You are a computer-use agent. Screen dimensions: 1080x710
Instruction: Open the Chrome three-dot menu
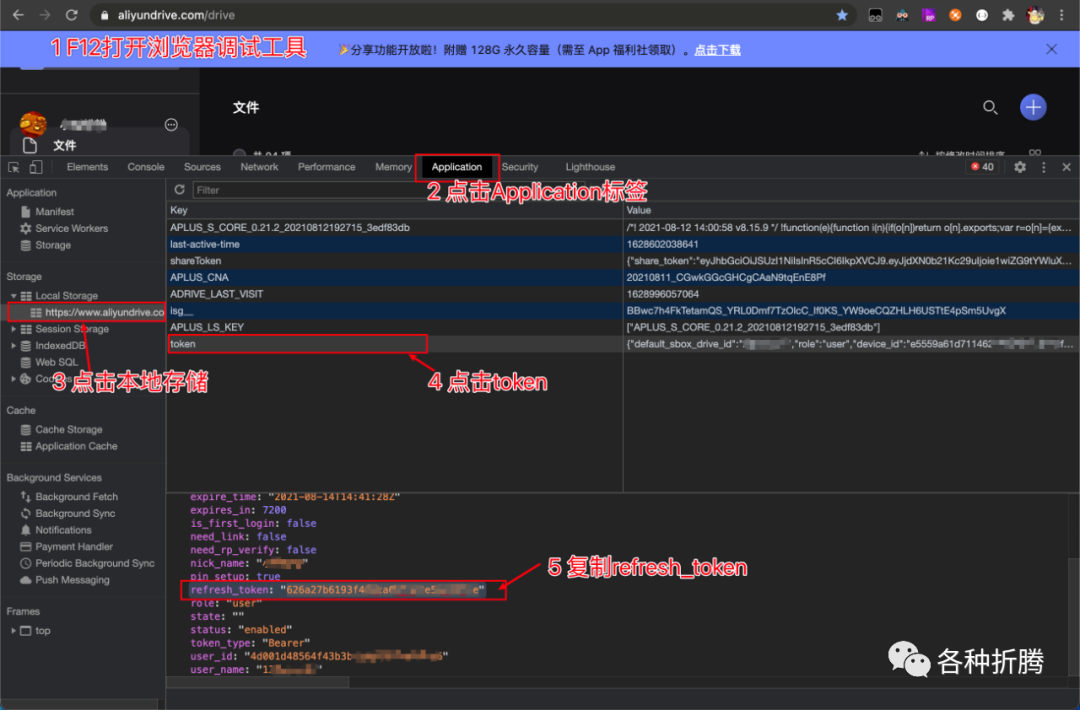pyautogui.click(x=1061, y=15)
